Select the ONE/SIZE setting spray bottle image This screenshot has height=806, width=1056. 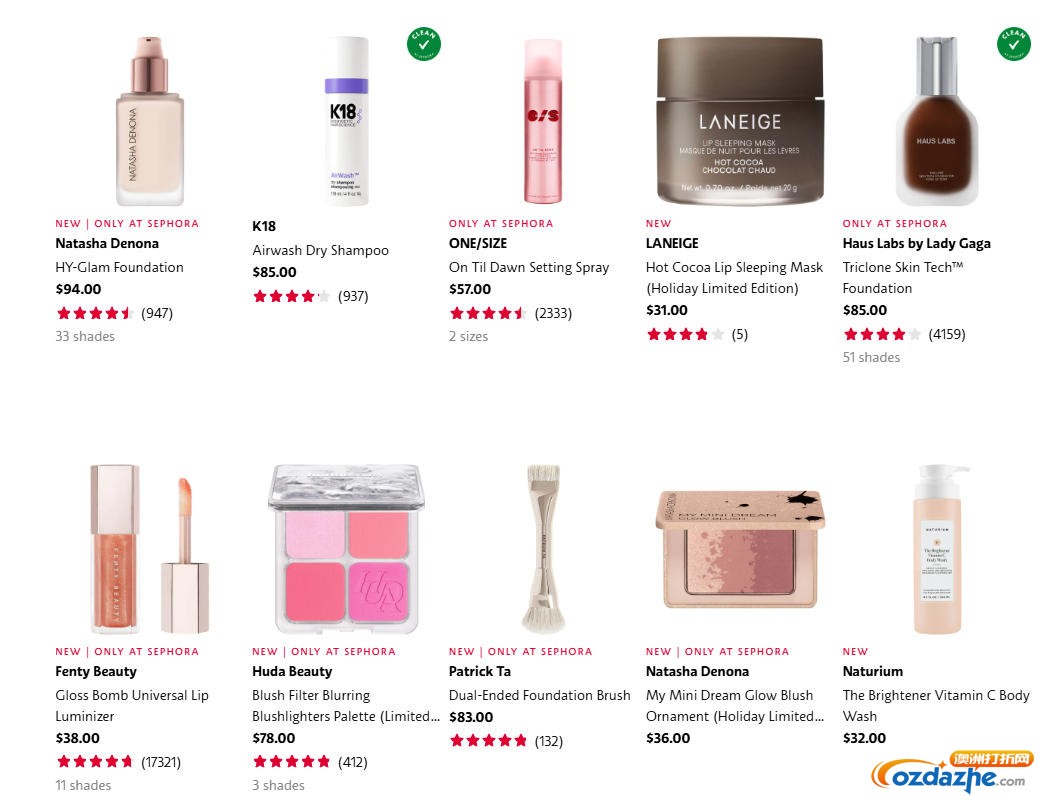coord(543,120)
